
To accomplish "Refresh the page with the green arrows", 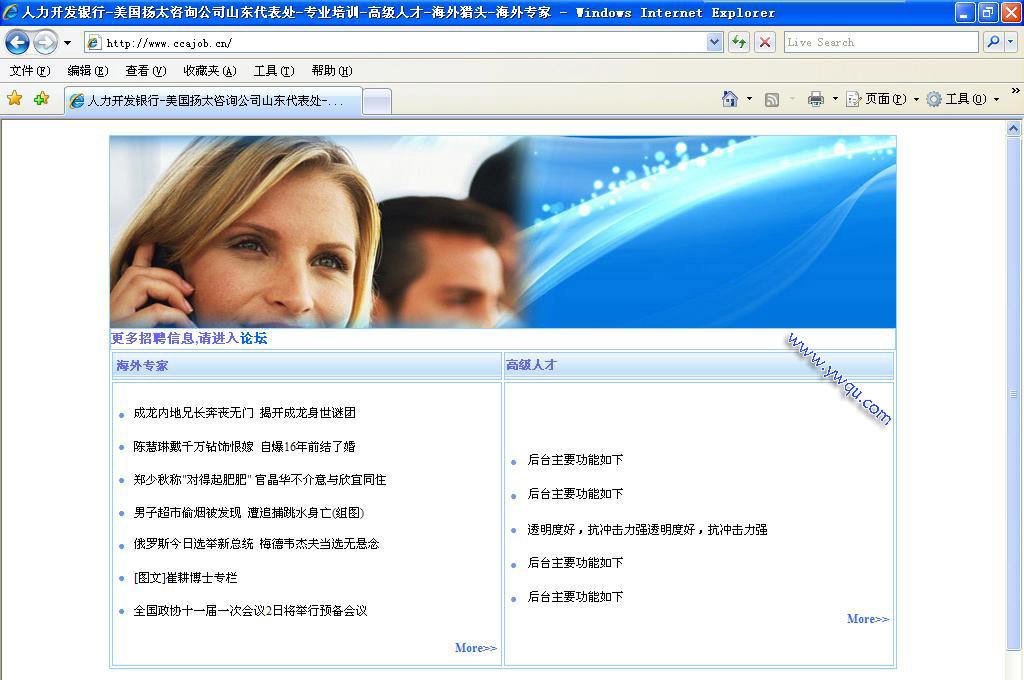I will [x=739, y=42].
